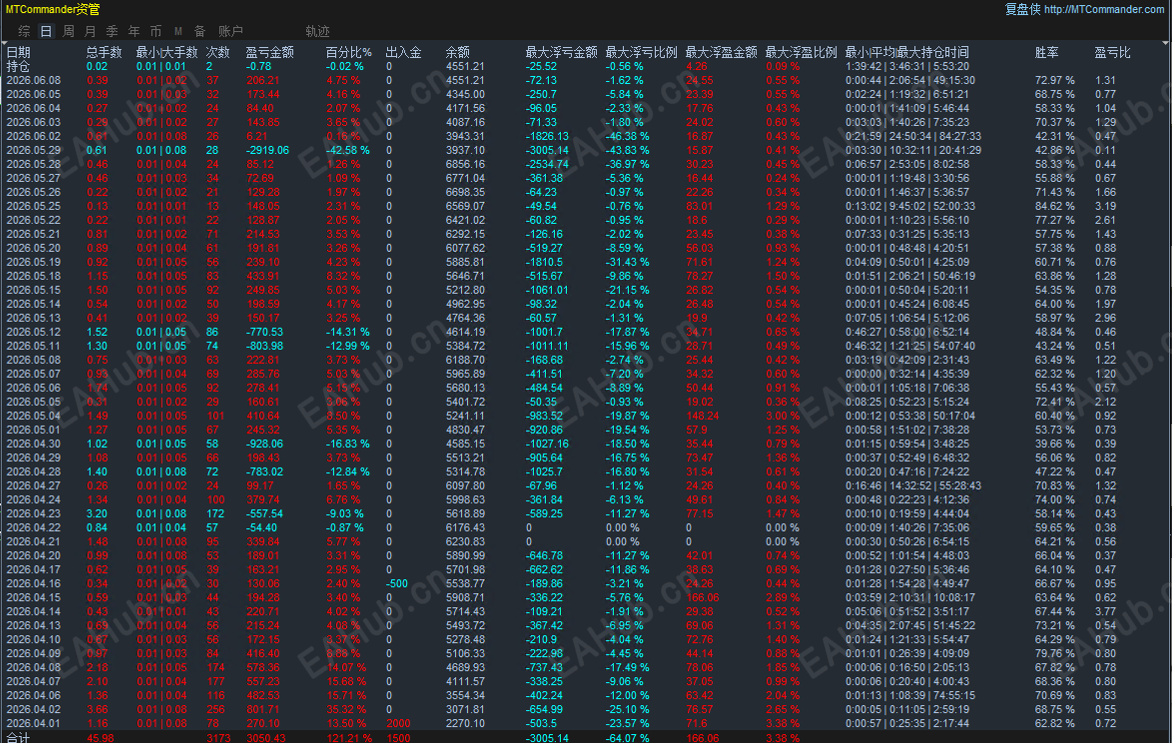This screenshot has width=1172, height=743.
Task: Select the 日 daily tab
Action: tap(46, 31)
